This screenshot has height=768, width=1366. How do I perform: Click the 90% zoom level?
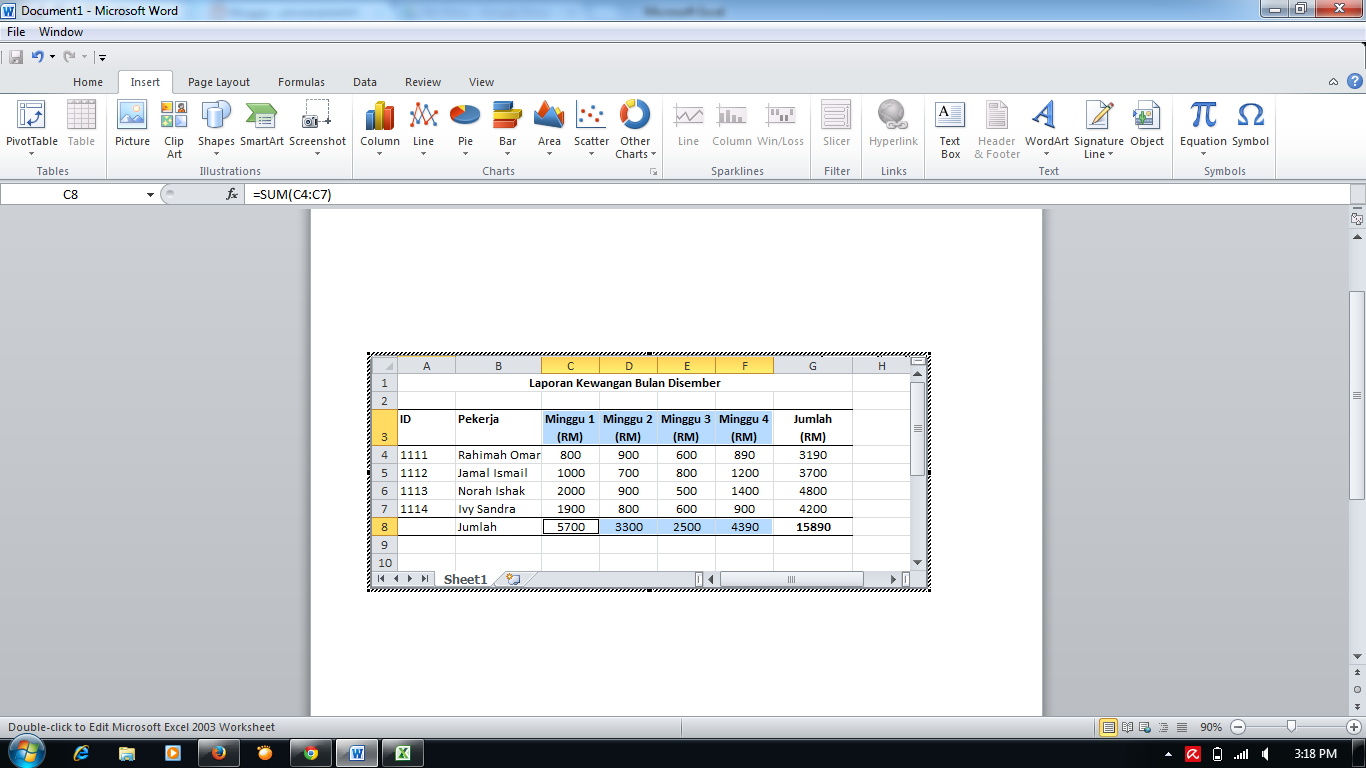[x=1211, y=727]
